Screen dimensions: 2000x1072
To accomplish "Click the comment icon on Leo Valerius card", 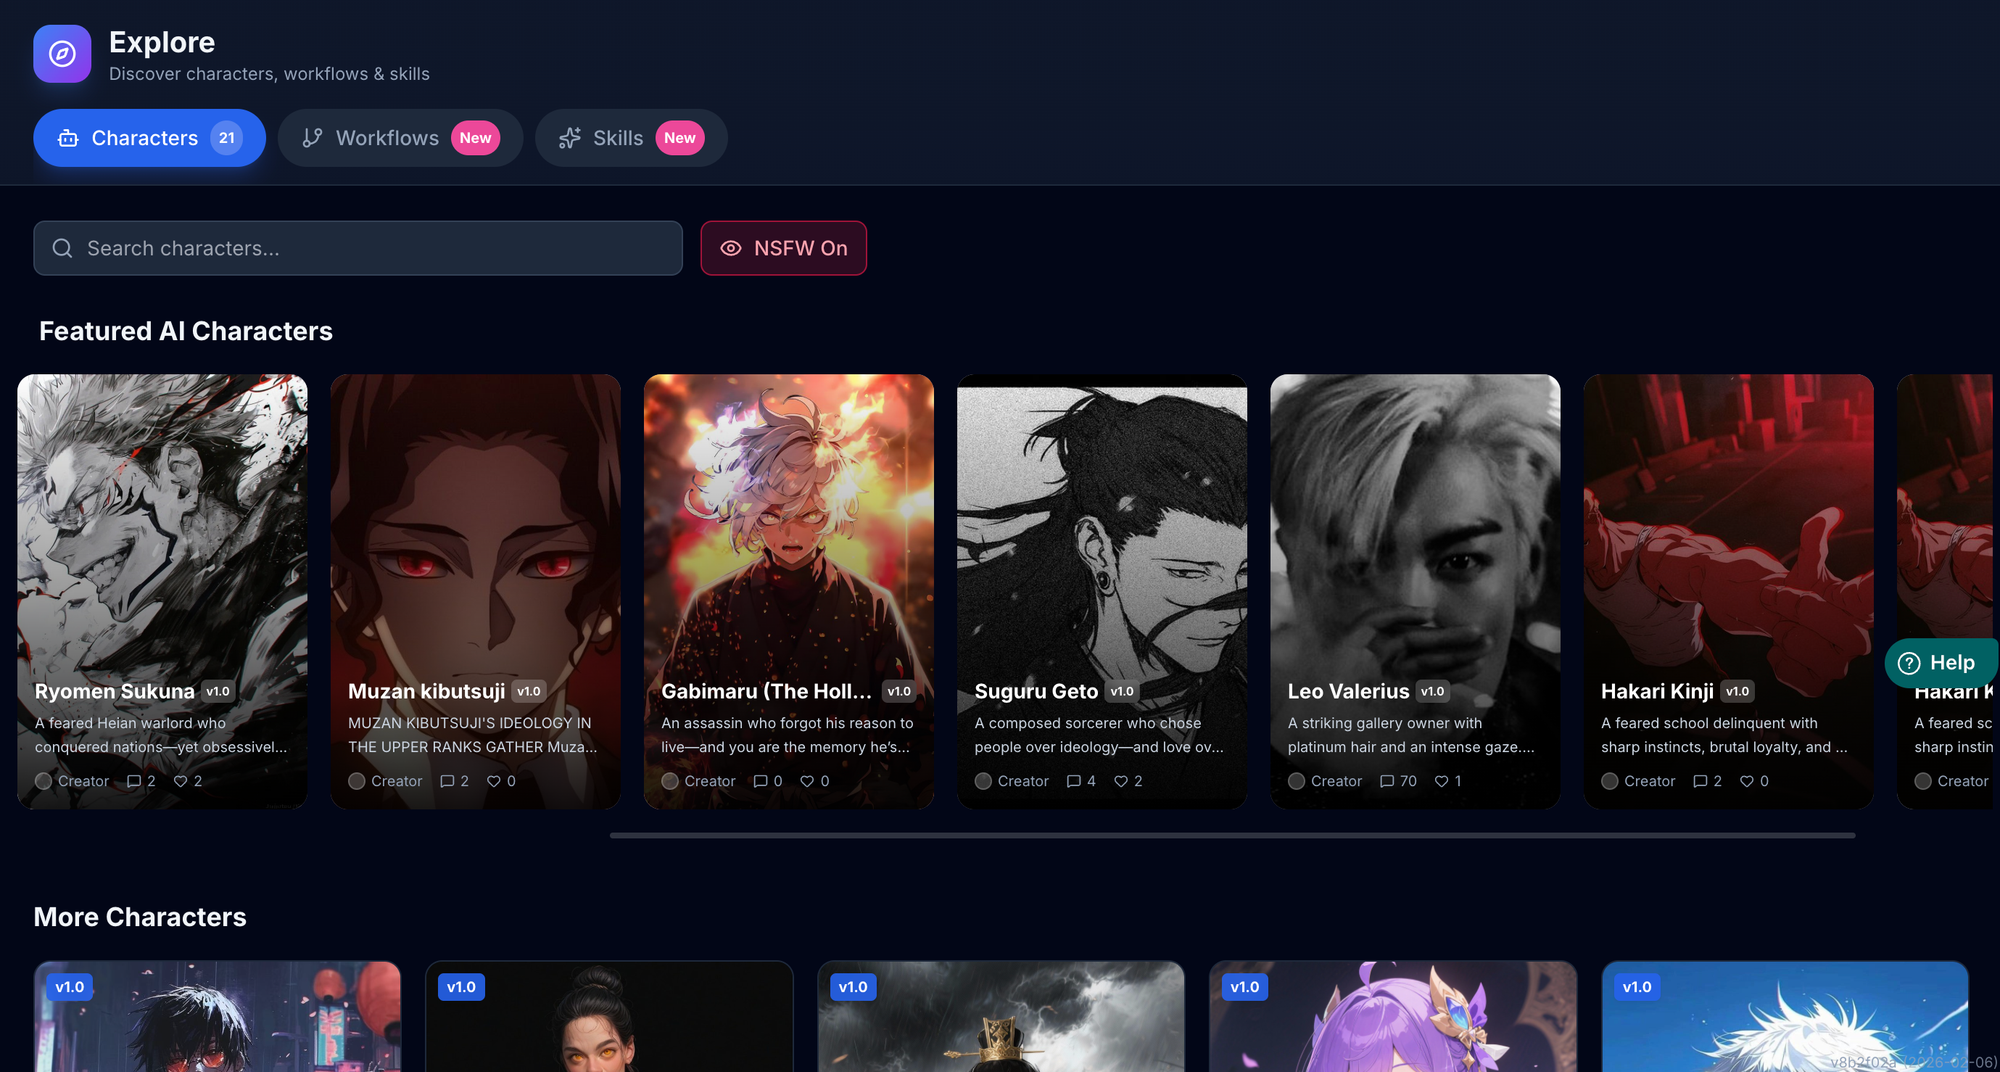I will click(x=1387, y=781).
